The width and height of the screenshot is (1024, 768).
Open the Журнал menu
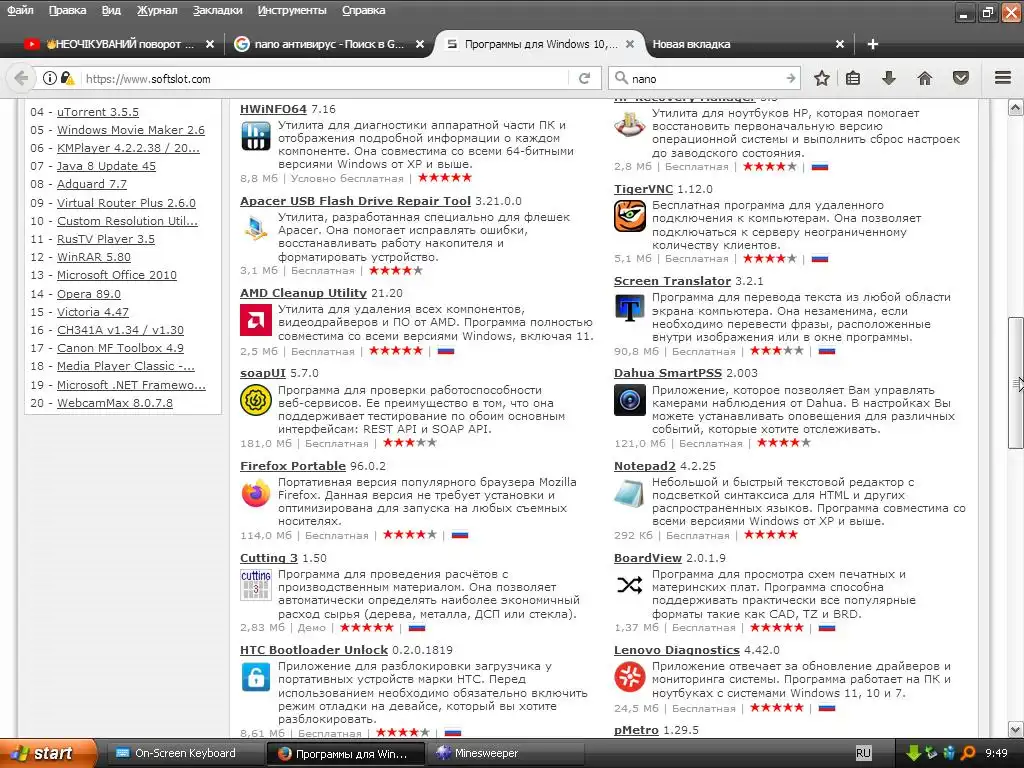point(157,10)
